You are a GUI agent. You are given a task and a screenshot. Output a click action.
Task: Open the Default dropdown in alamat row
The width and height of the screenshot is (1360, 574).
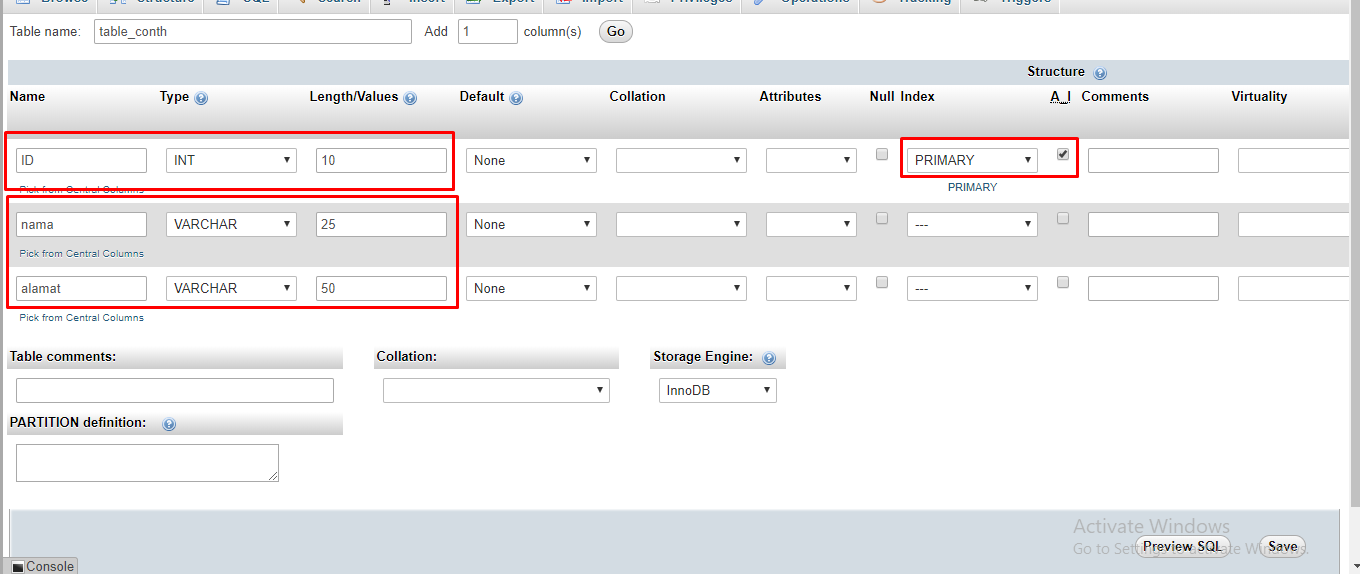pyautogui.click(x=531, y=288)
